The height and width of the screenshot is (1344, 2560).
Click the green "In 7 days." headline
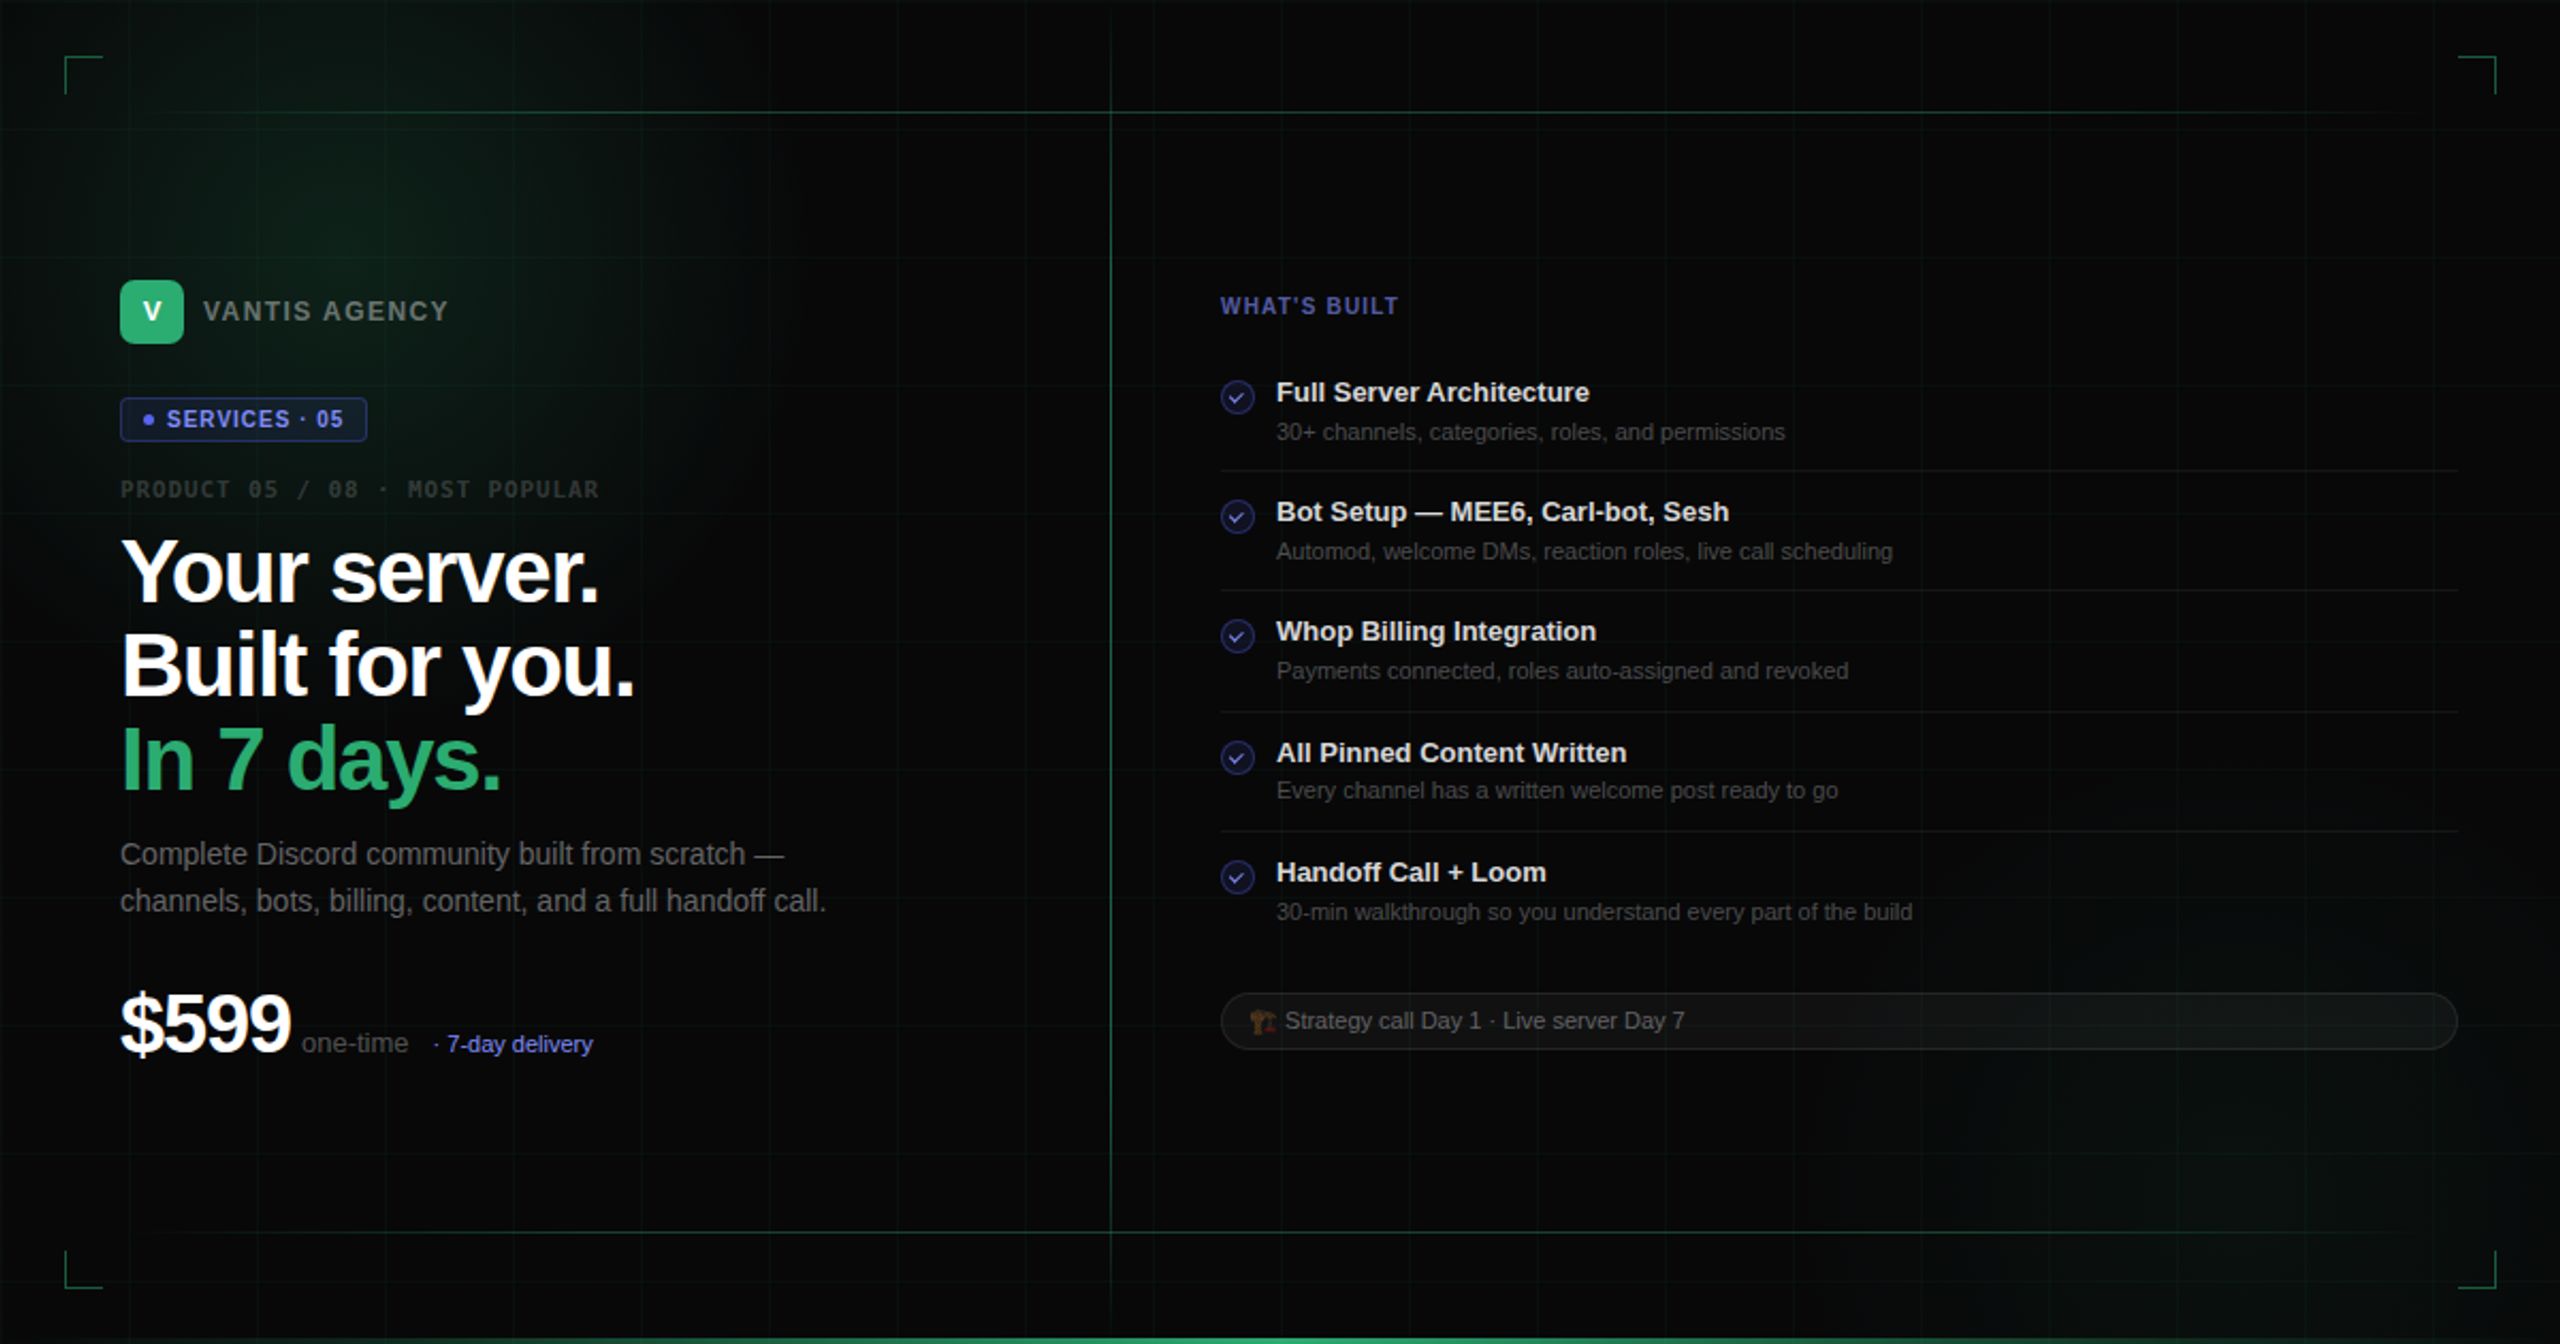(311, 760)
